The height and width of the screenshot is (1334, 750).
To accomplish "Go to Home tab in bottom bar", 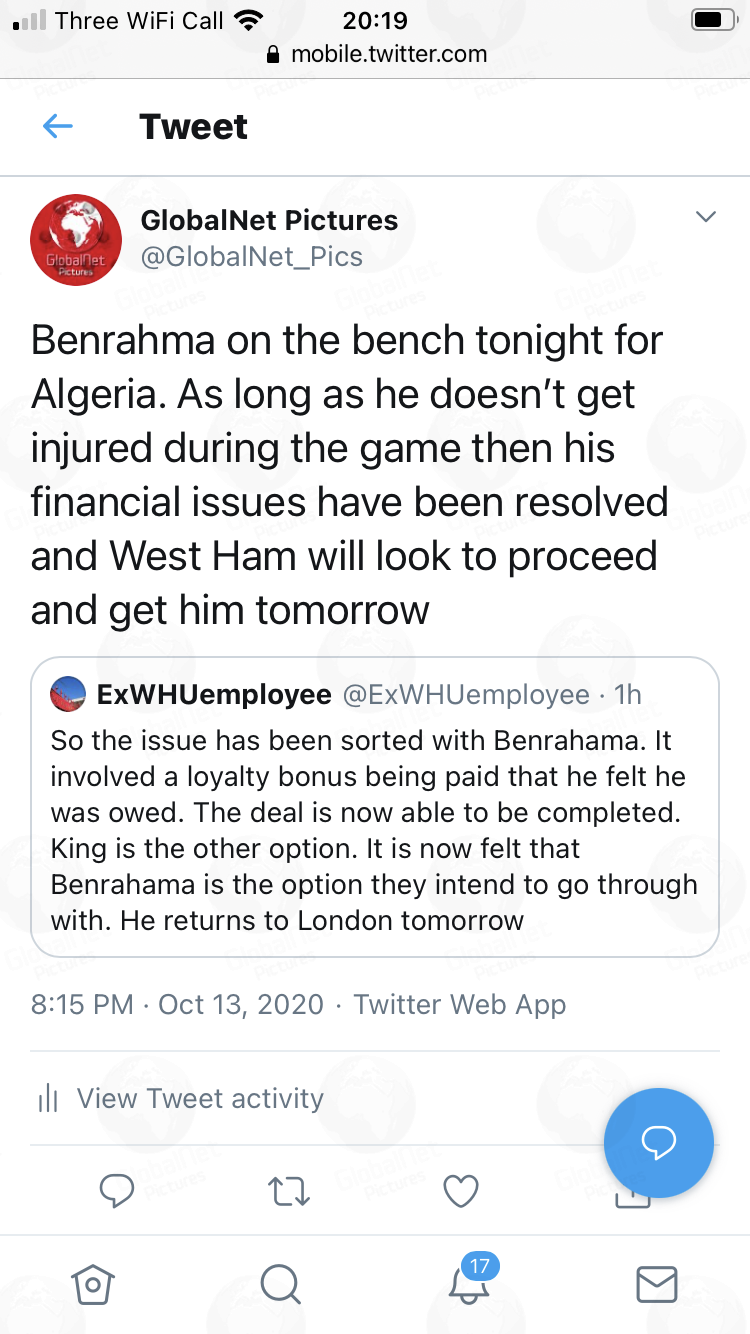I will [93, 1284].
